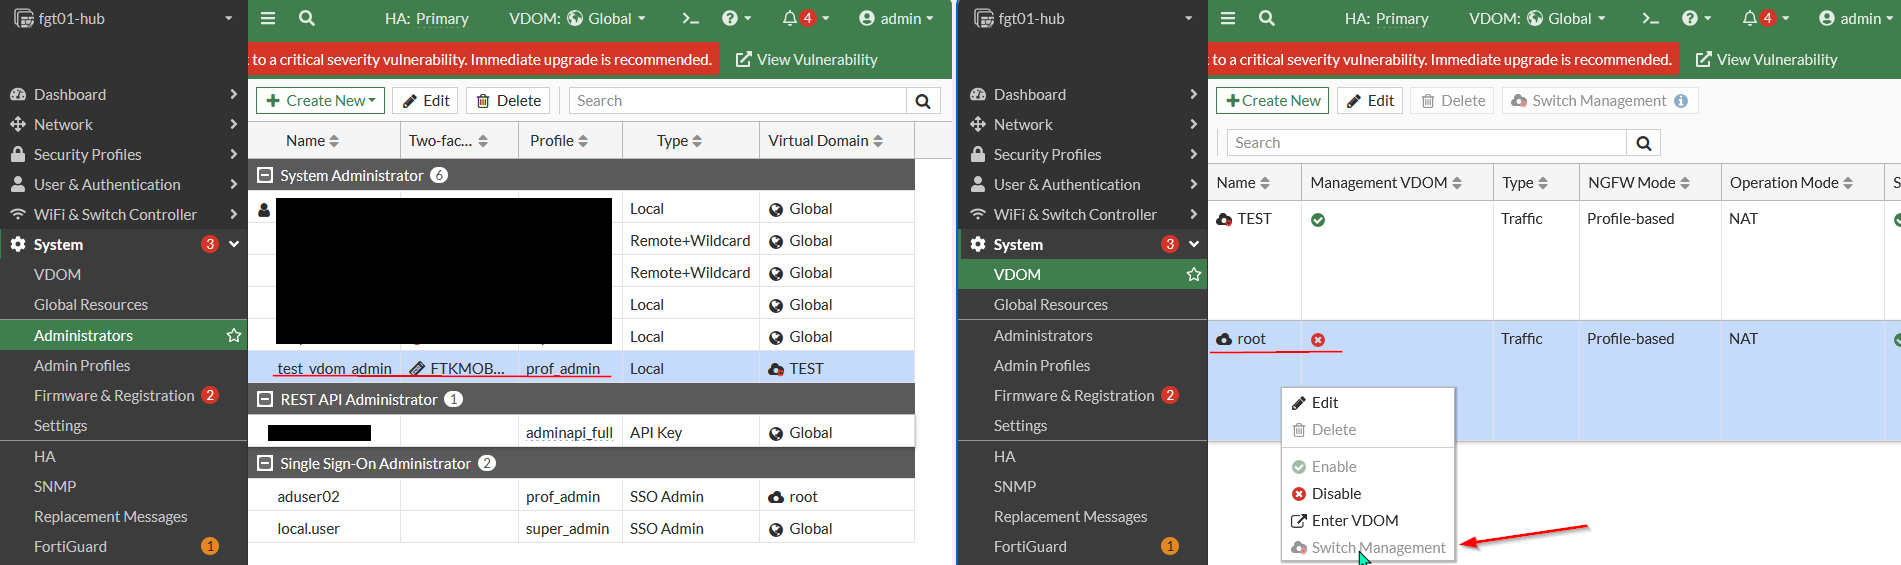Viewport: 1901px width, 565px height.
Task: Open the Create New dropdown in Administrators
Action: [320, 101]
